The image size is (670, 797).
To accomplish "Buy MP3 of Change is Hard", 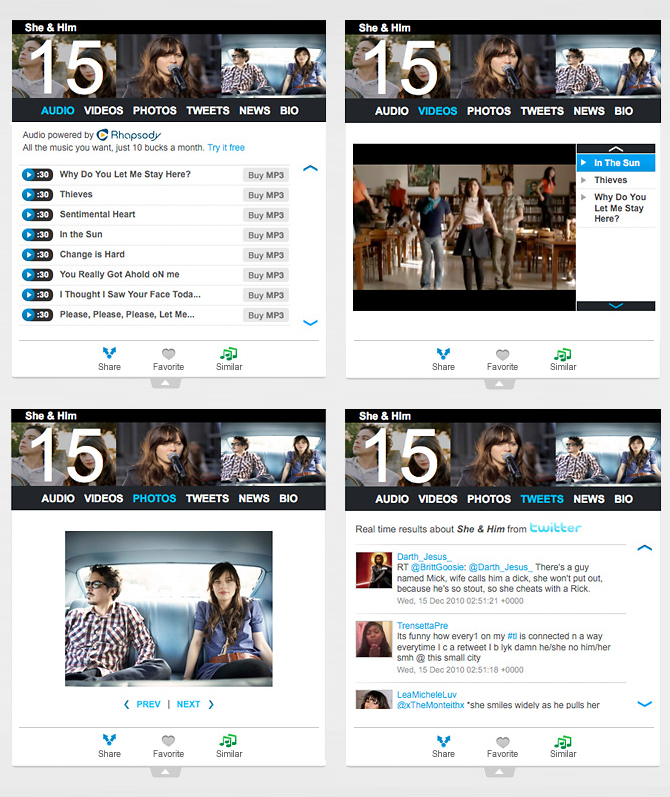I will coord(266,255).
